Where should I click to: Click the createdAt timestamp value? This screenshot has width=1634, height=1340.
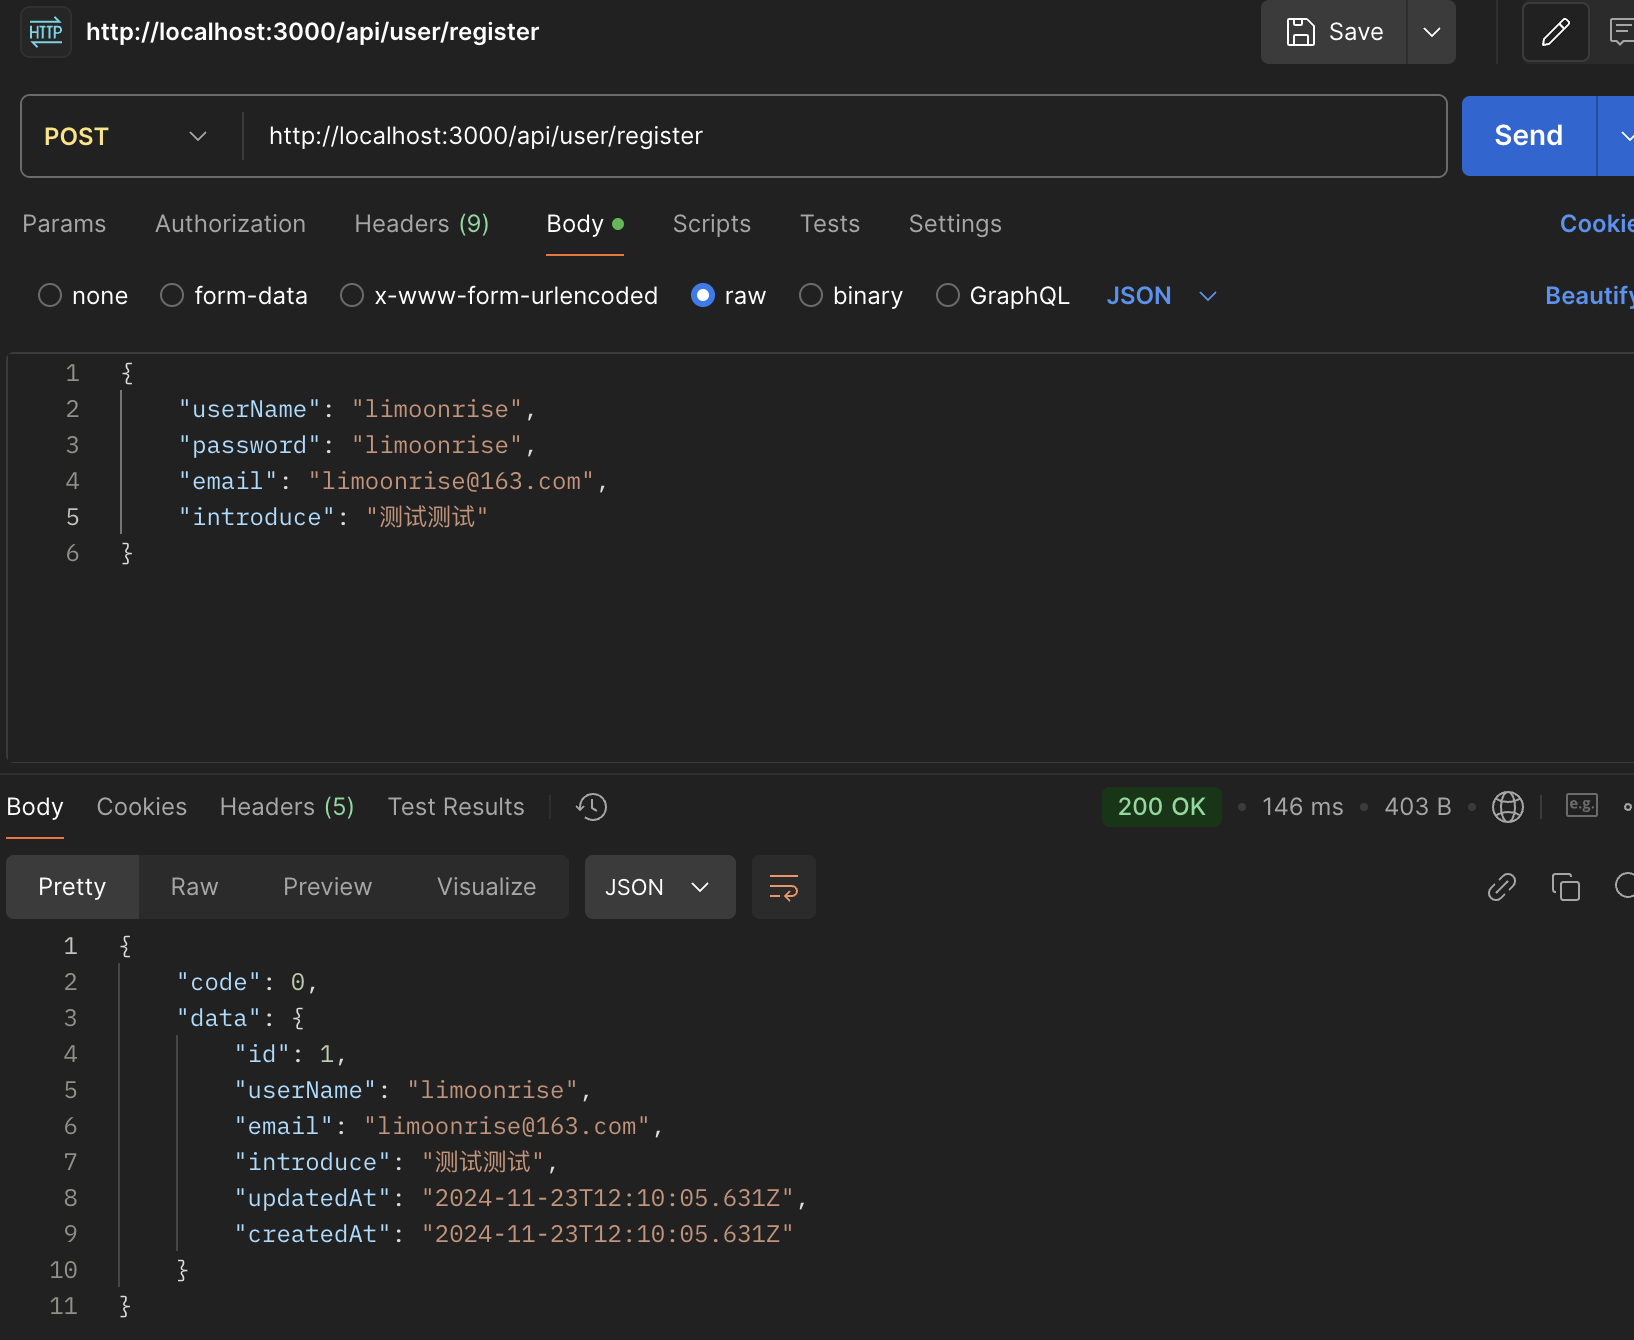click(608, 1234)
